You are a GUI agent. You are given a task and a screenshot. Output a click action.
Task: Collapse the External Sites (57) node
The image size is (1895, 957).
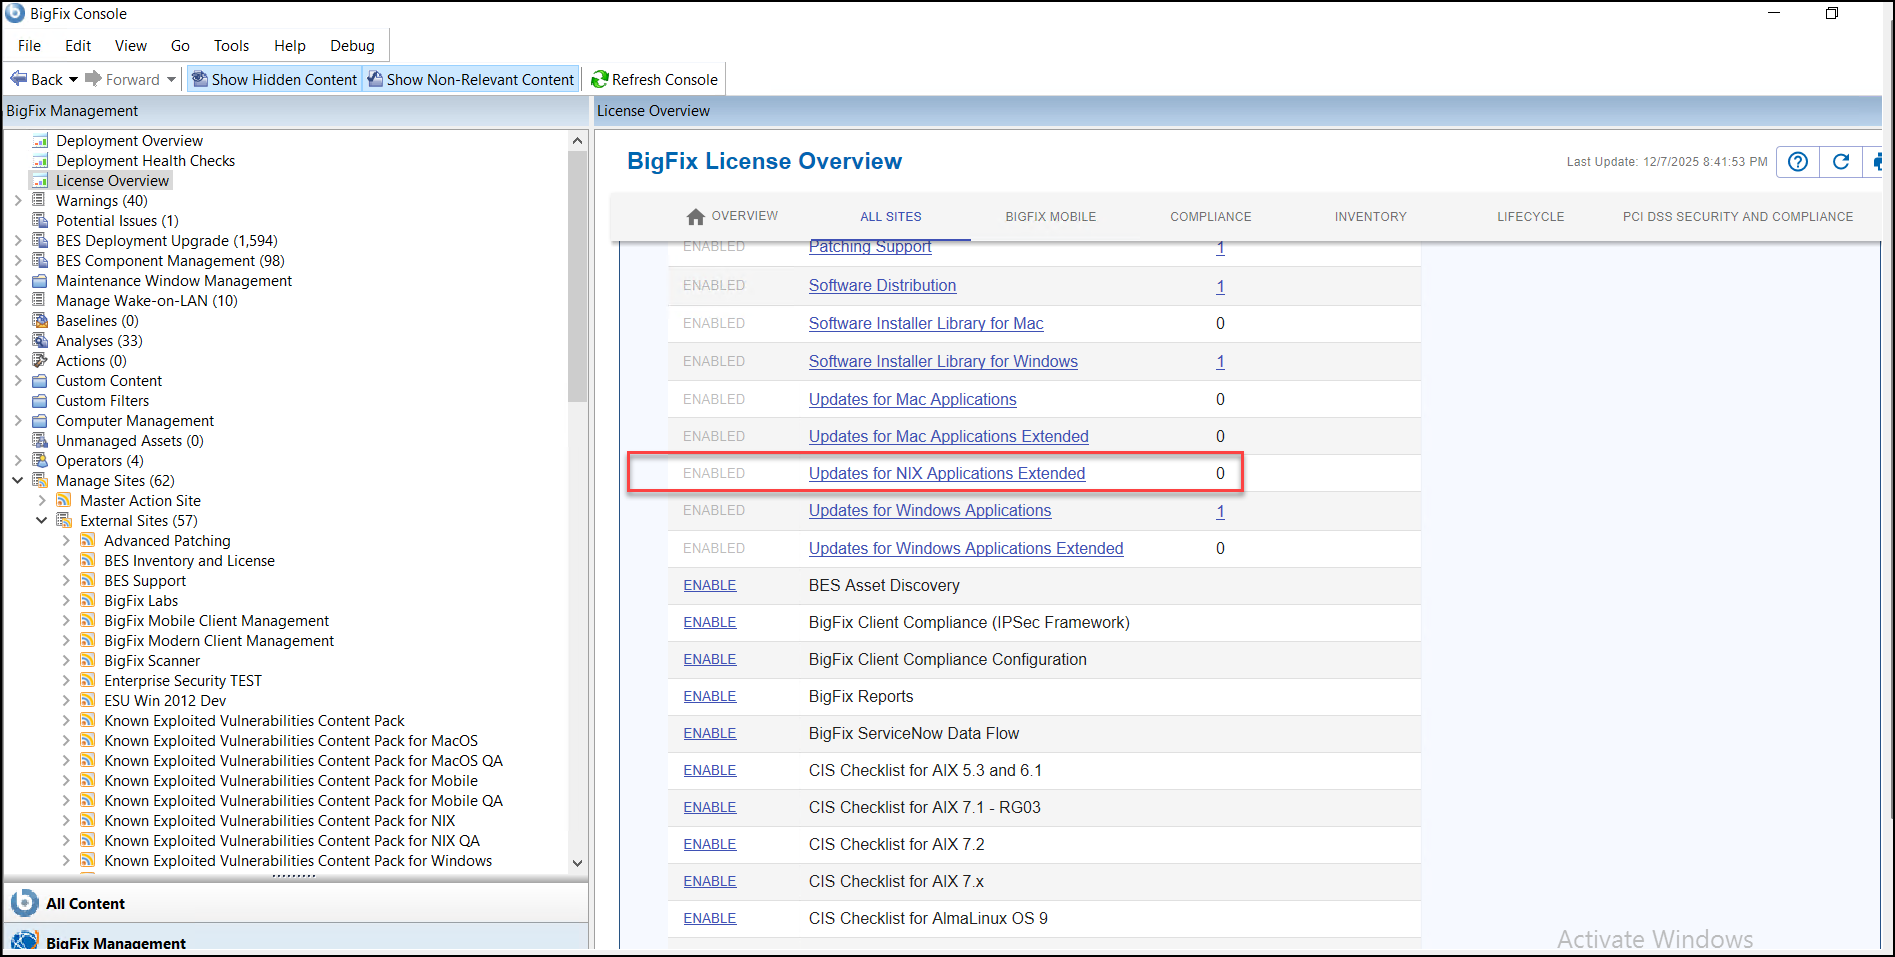pyautogui.click(x=41, y=521)
